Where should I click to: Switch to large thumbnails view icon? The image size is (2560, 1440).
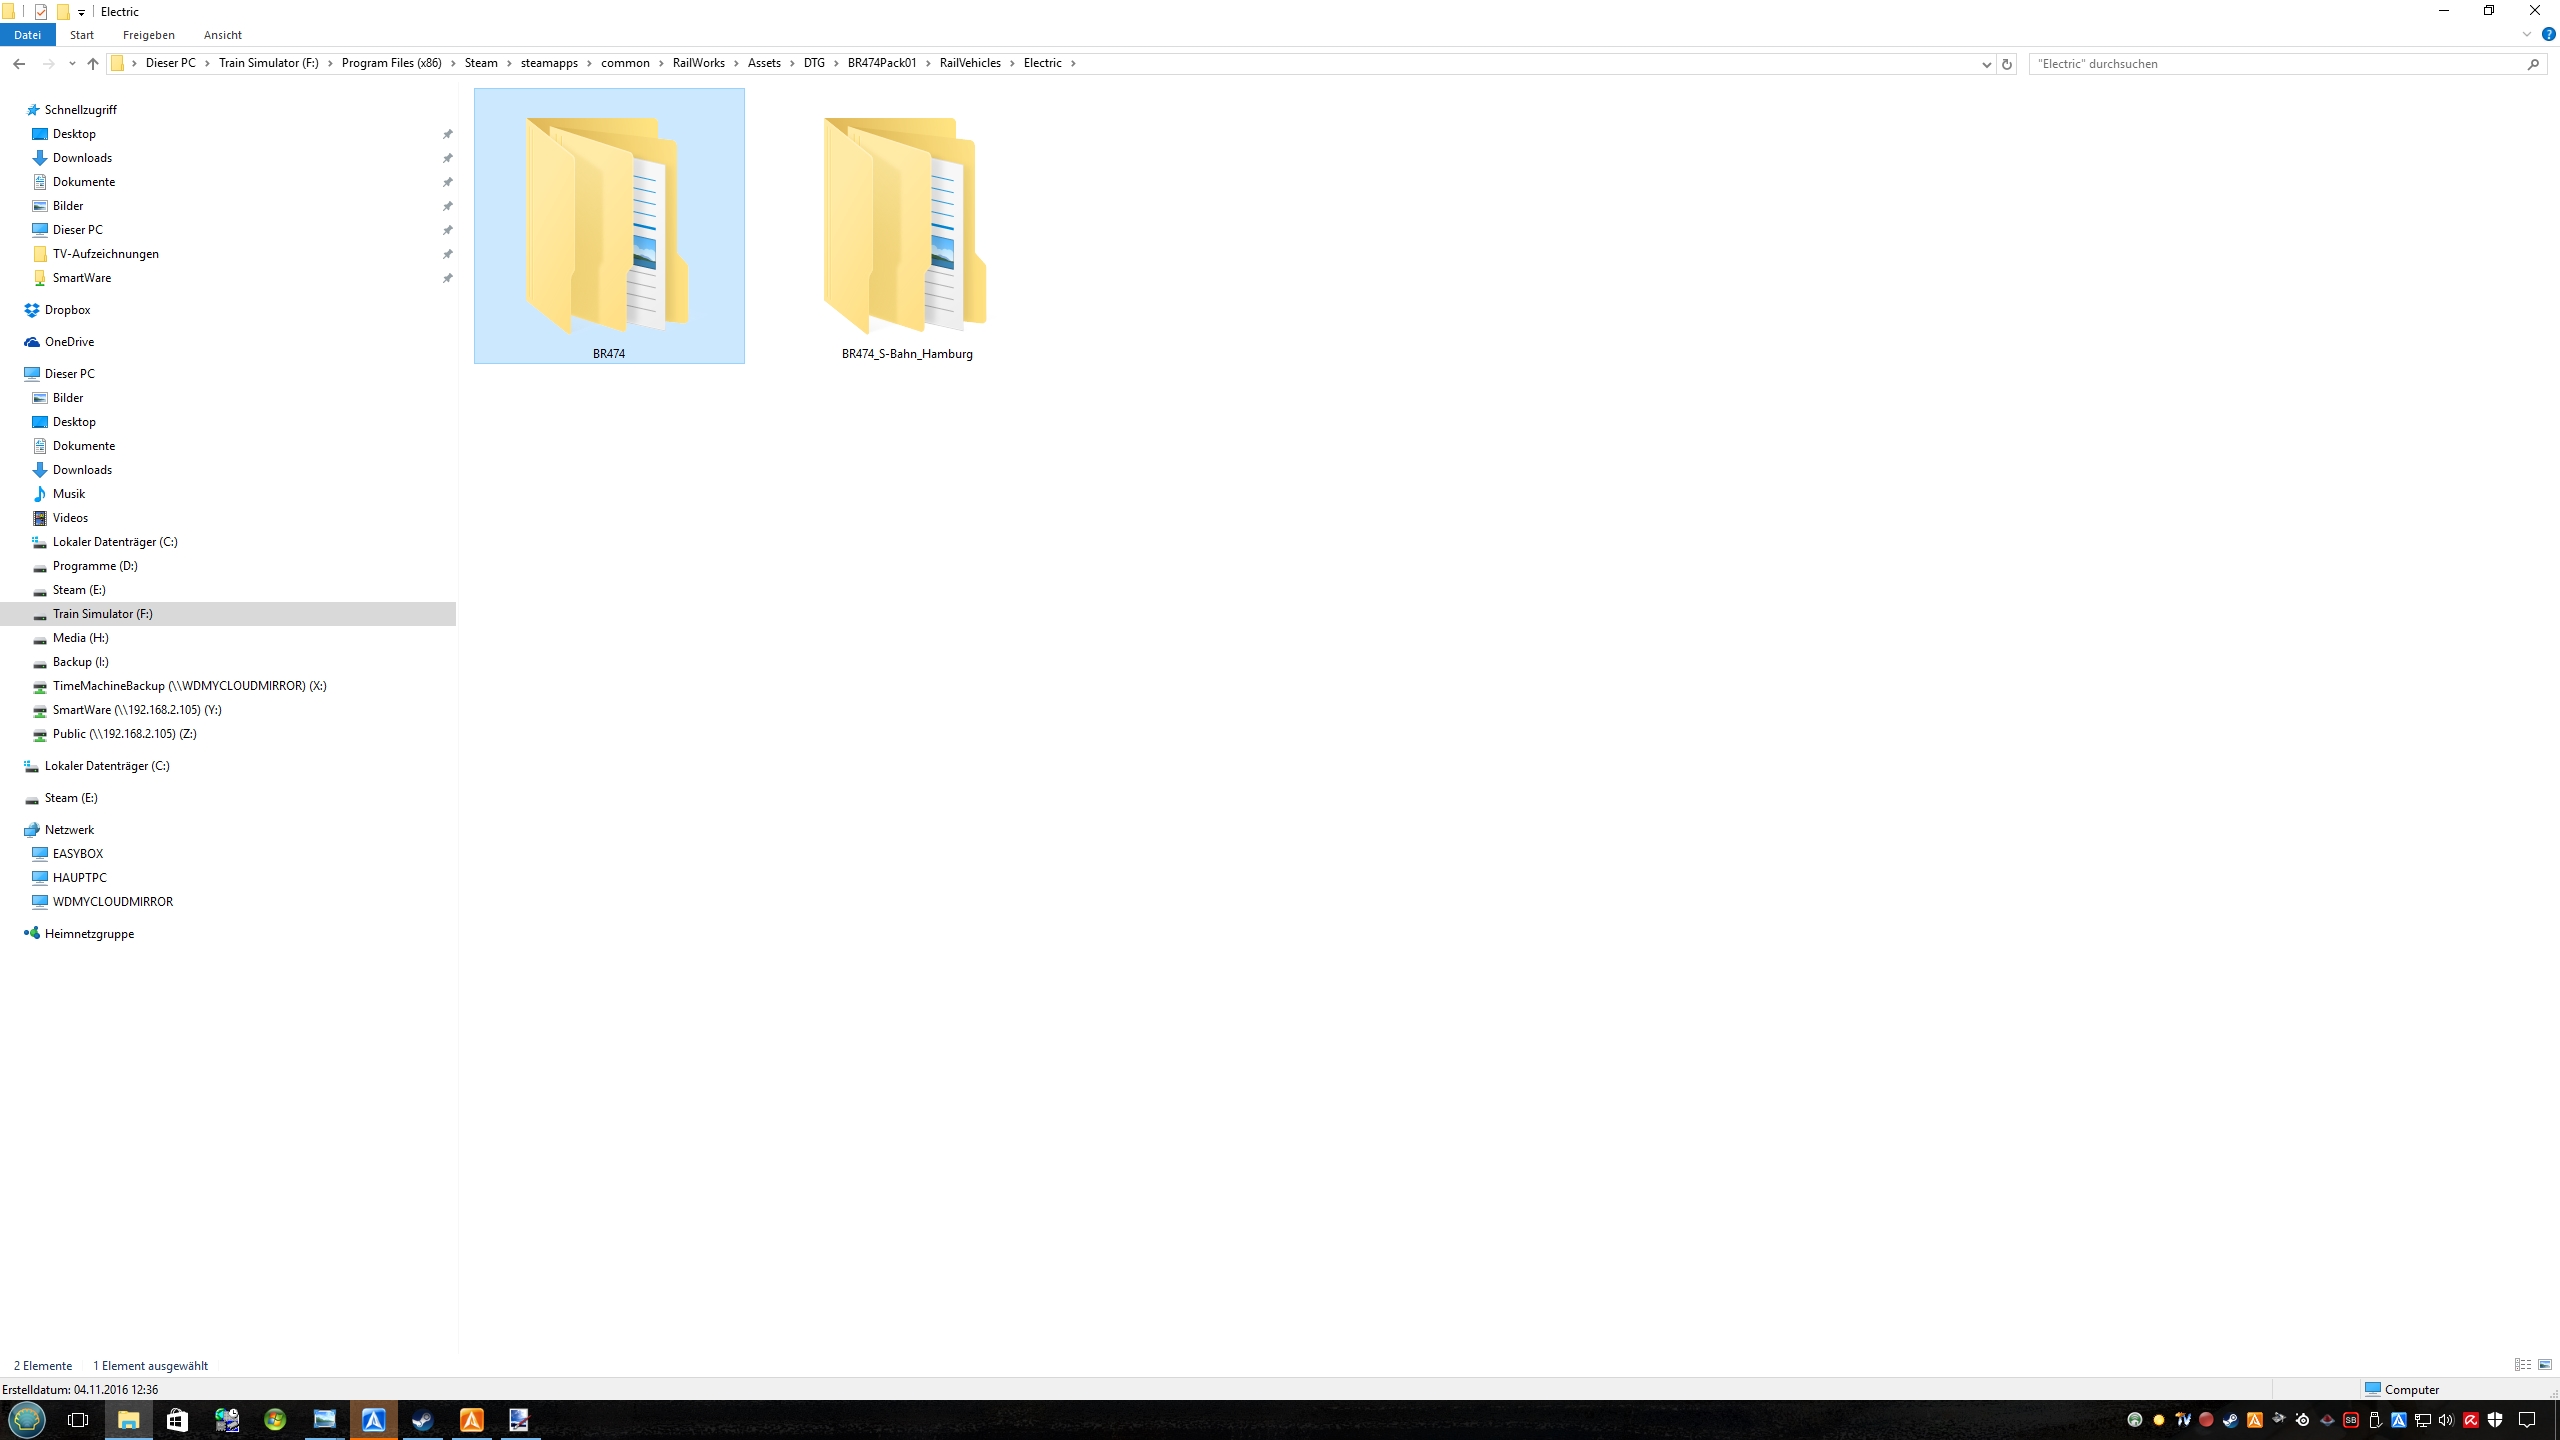click(x=2545, y=1365)
